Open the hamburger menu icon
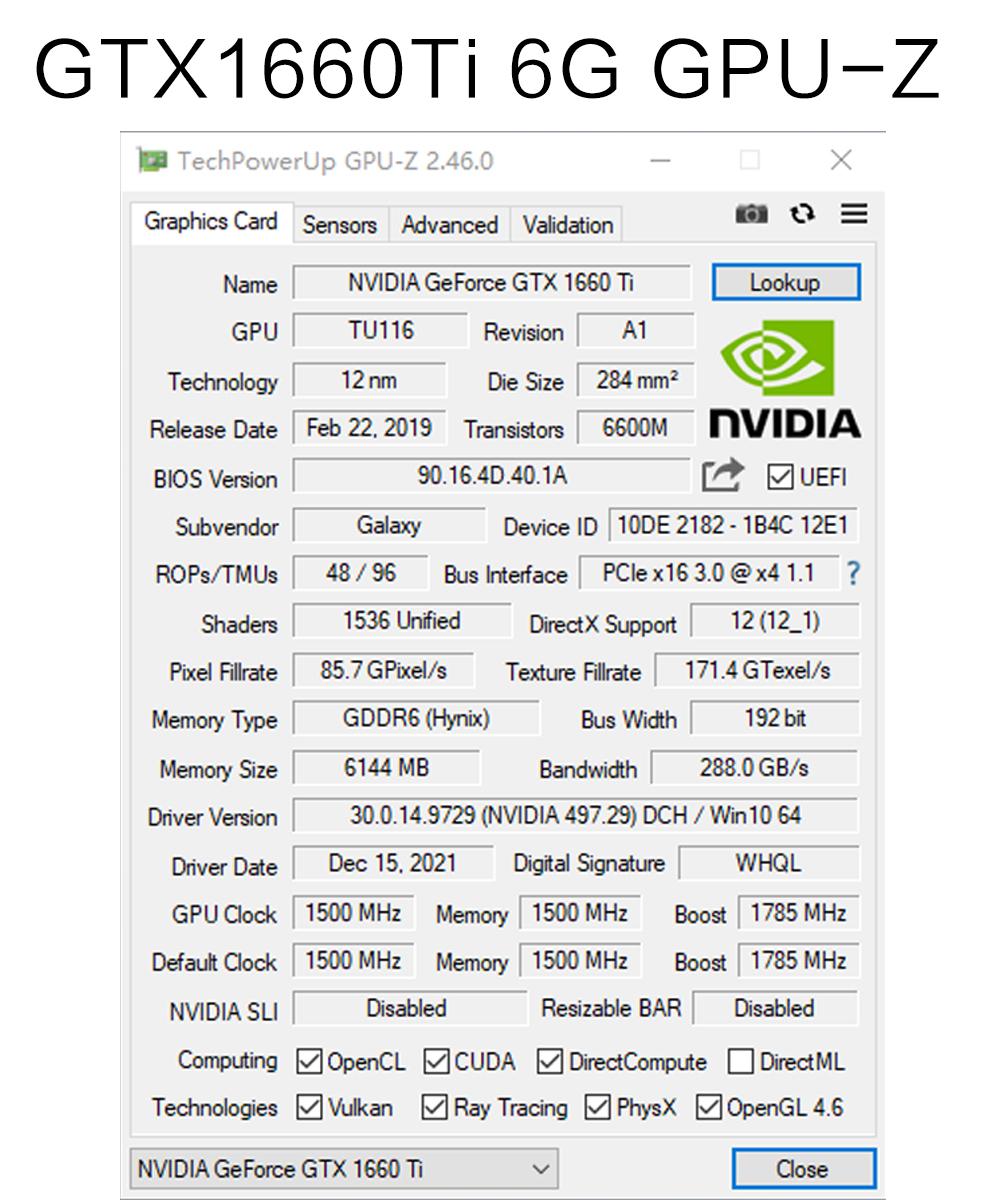This screenshot has width=1000, height=1200. tap(854, 214)
